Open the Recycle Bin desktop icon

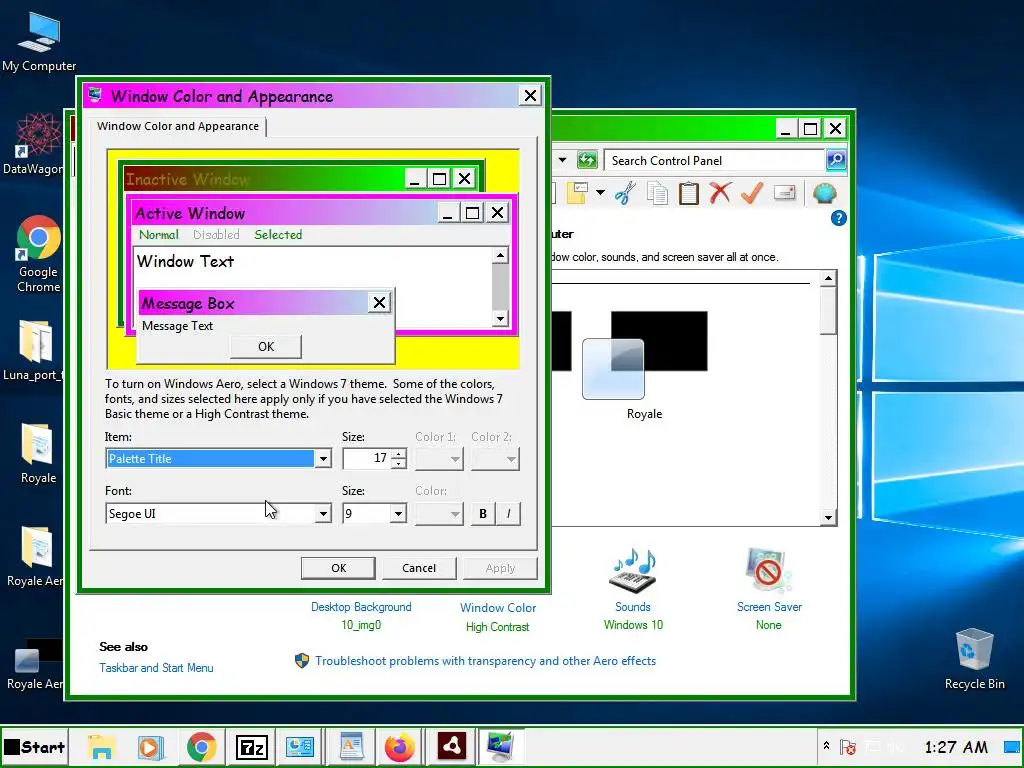[x=974, y=659]
